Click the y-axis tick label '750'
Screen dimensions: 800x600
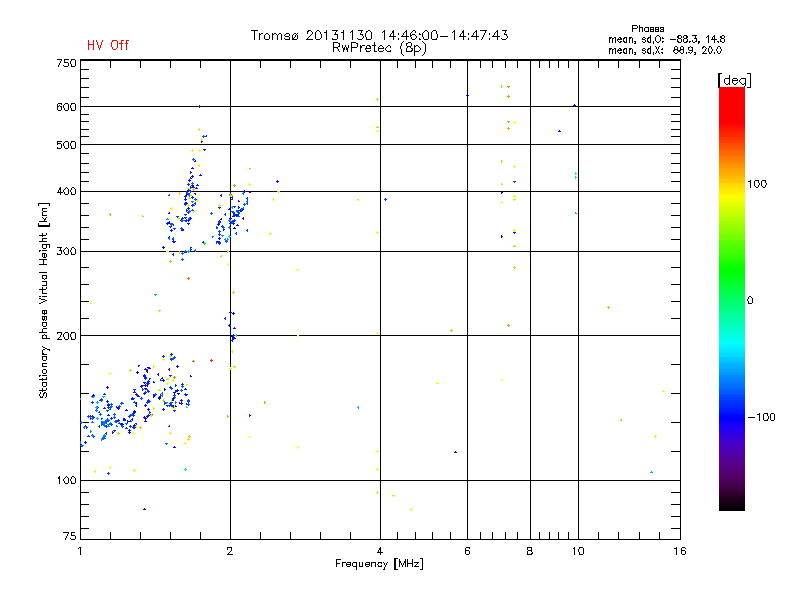(66, 63)
